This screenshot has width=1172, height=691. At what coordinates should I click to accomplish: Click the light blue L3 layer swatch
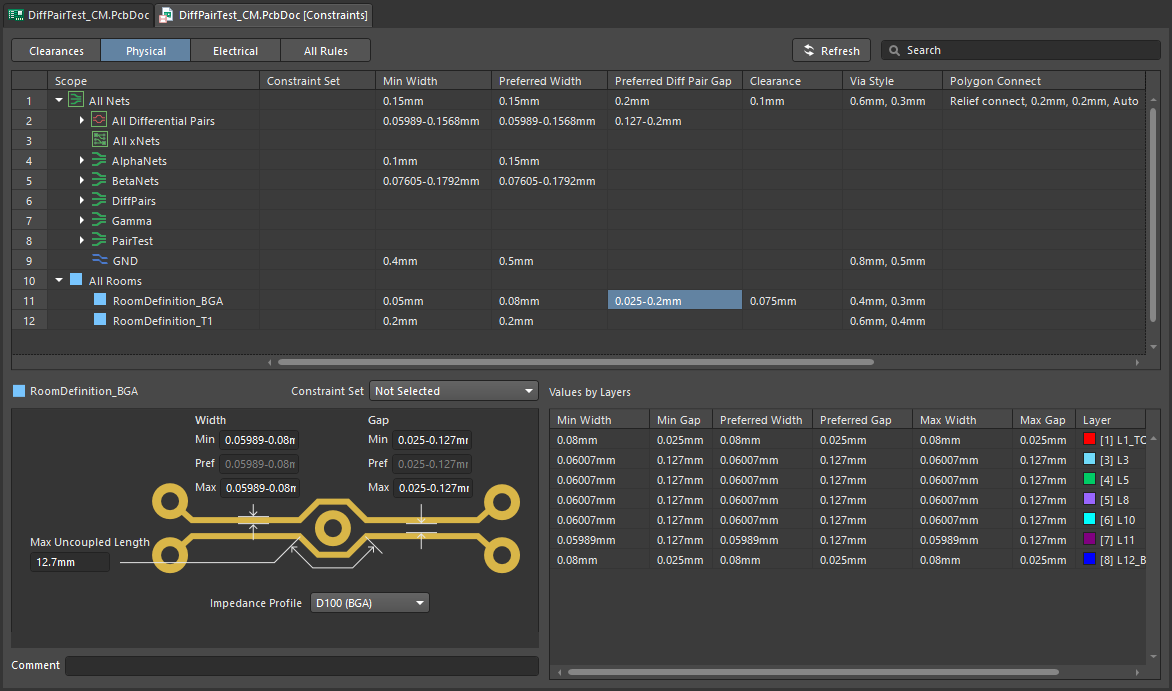tap(1089, 459)
